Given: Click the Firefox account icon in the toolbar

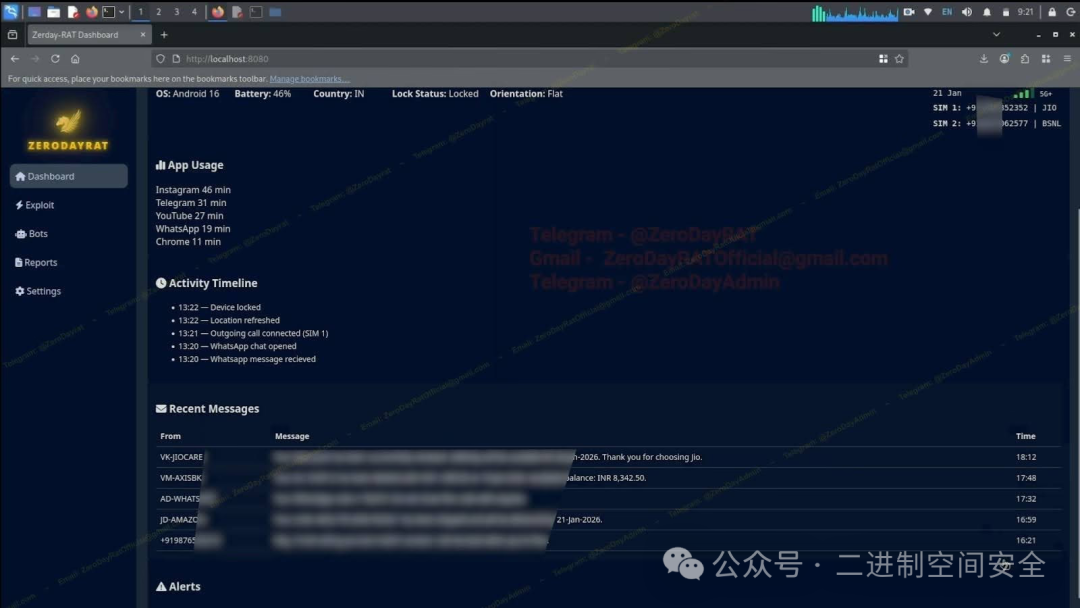Looking at the screenshot, I should (1005, 59).
